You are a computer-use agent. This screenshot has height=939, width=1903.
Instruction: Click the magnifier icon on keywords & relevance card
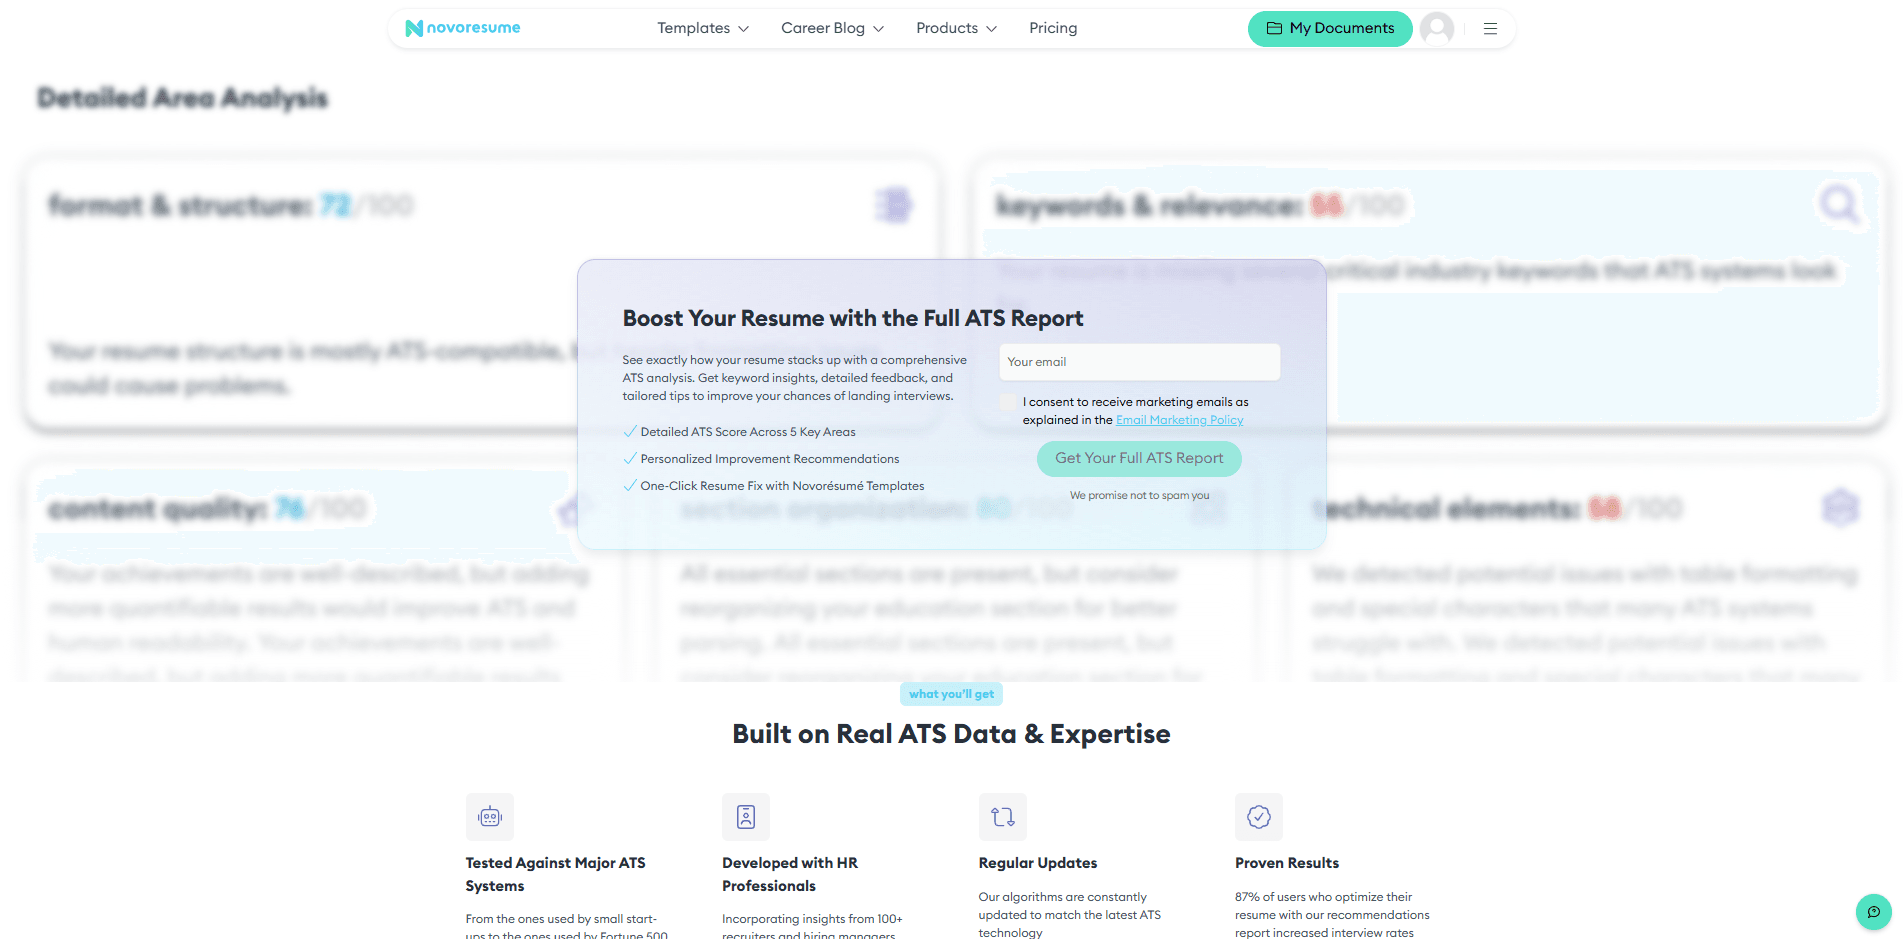1839,205
